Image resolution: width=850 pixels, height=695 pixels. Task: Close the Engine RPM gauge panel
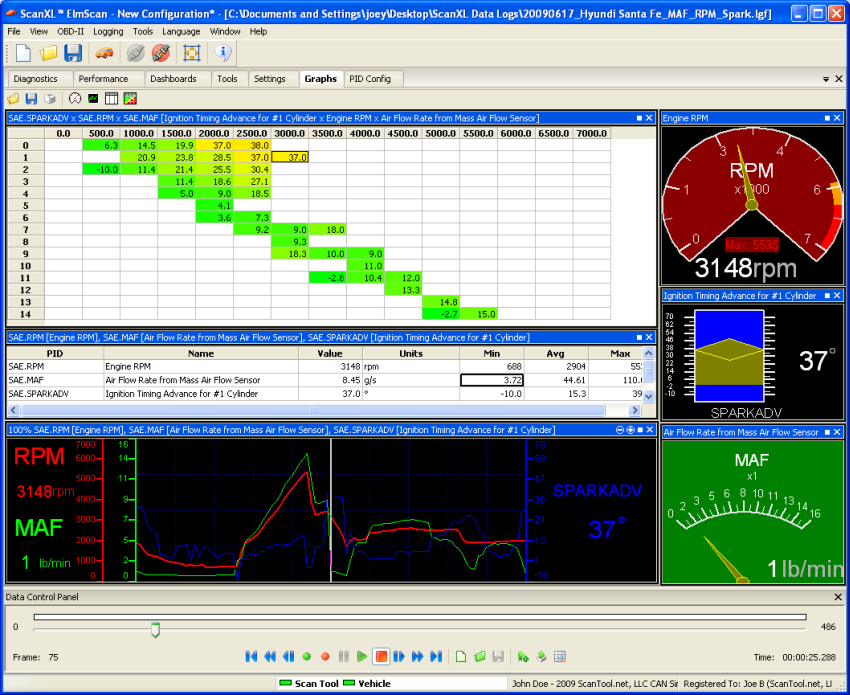(837, 118)
